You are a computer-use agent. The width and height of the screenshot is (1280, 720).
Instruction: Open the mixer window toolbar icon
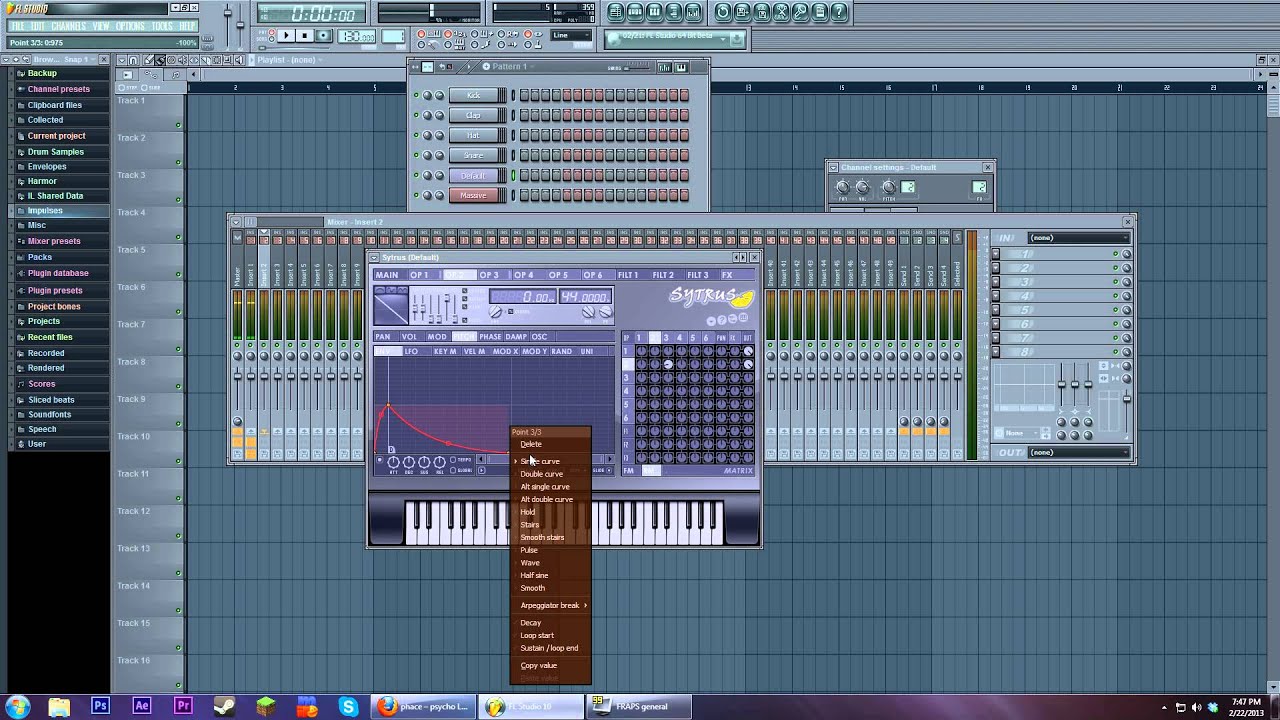pyautogui.click(x=692, y=12)
